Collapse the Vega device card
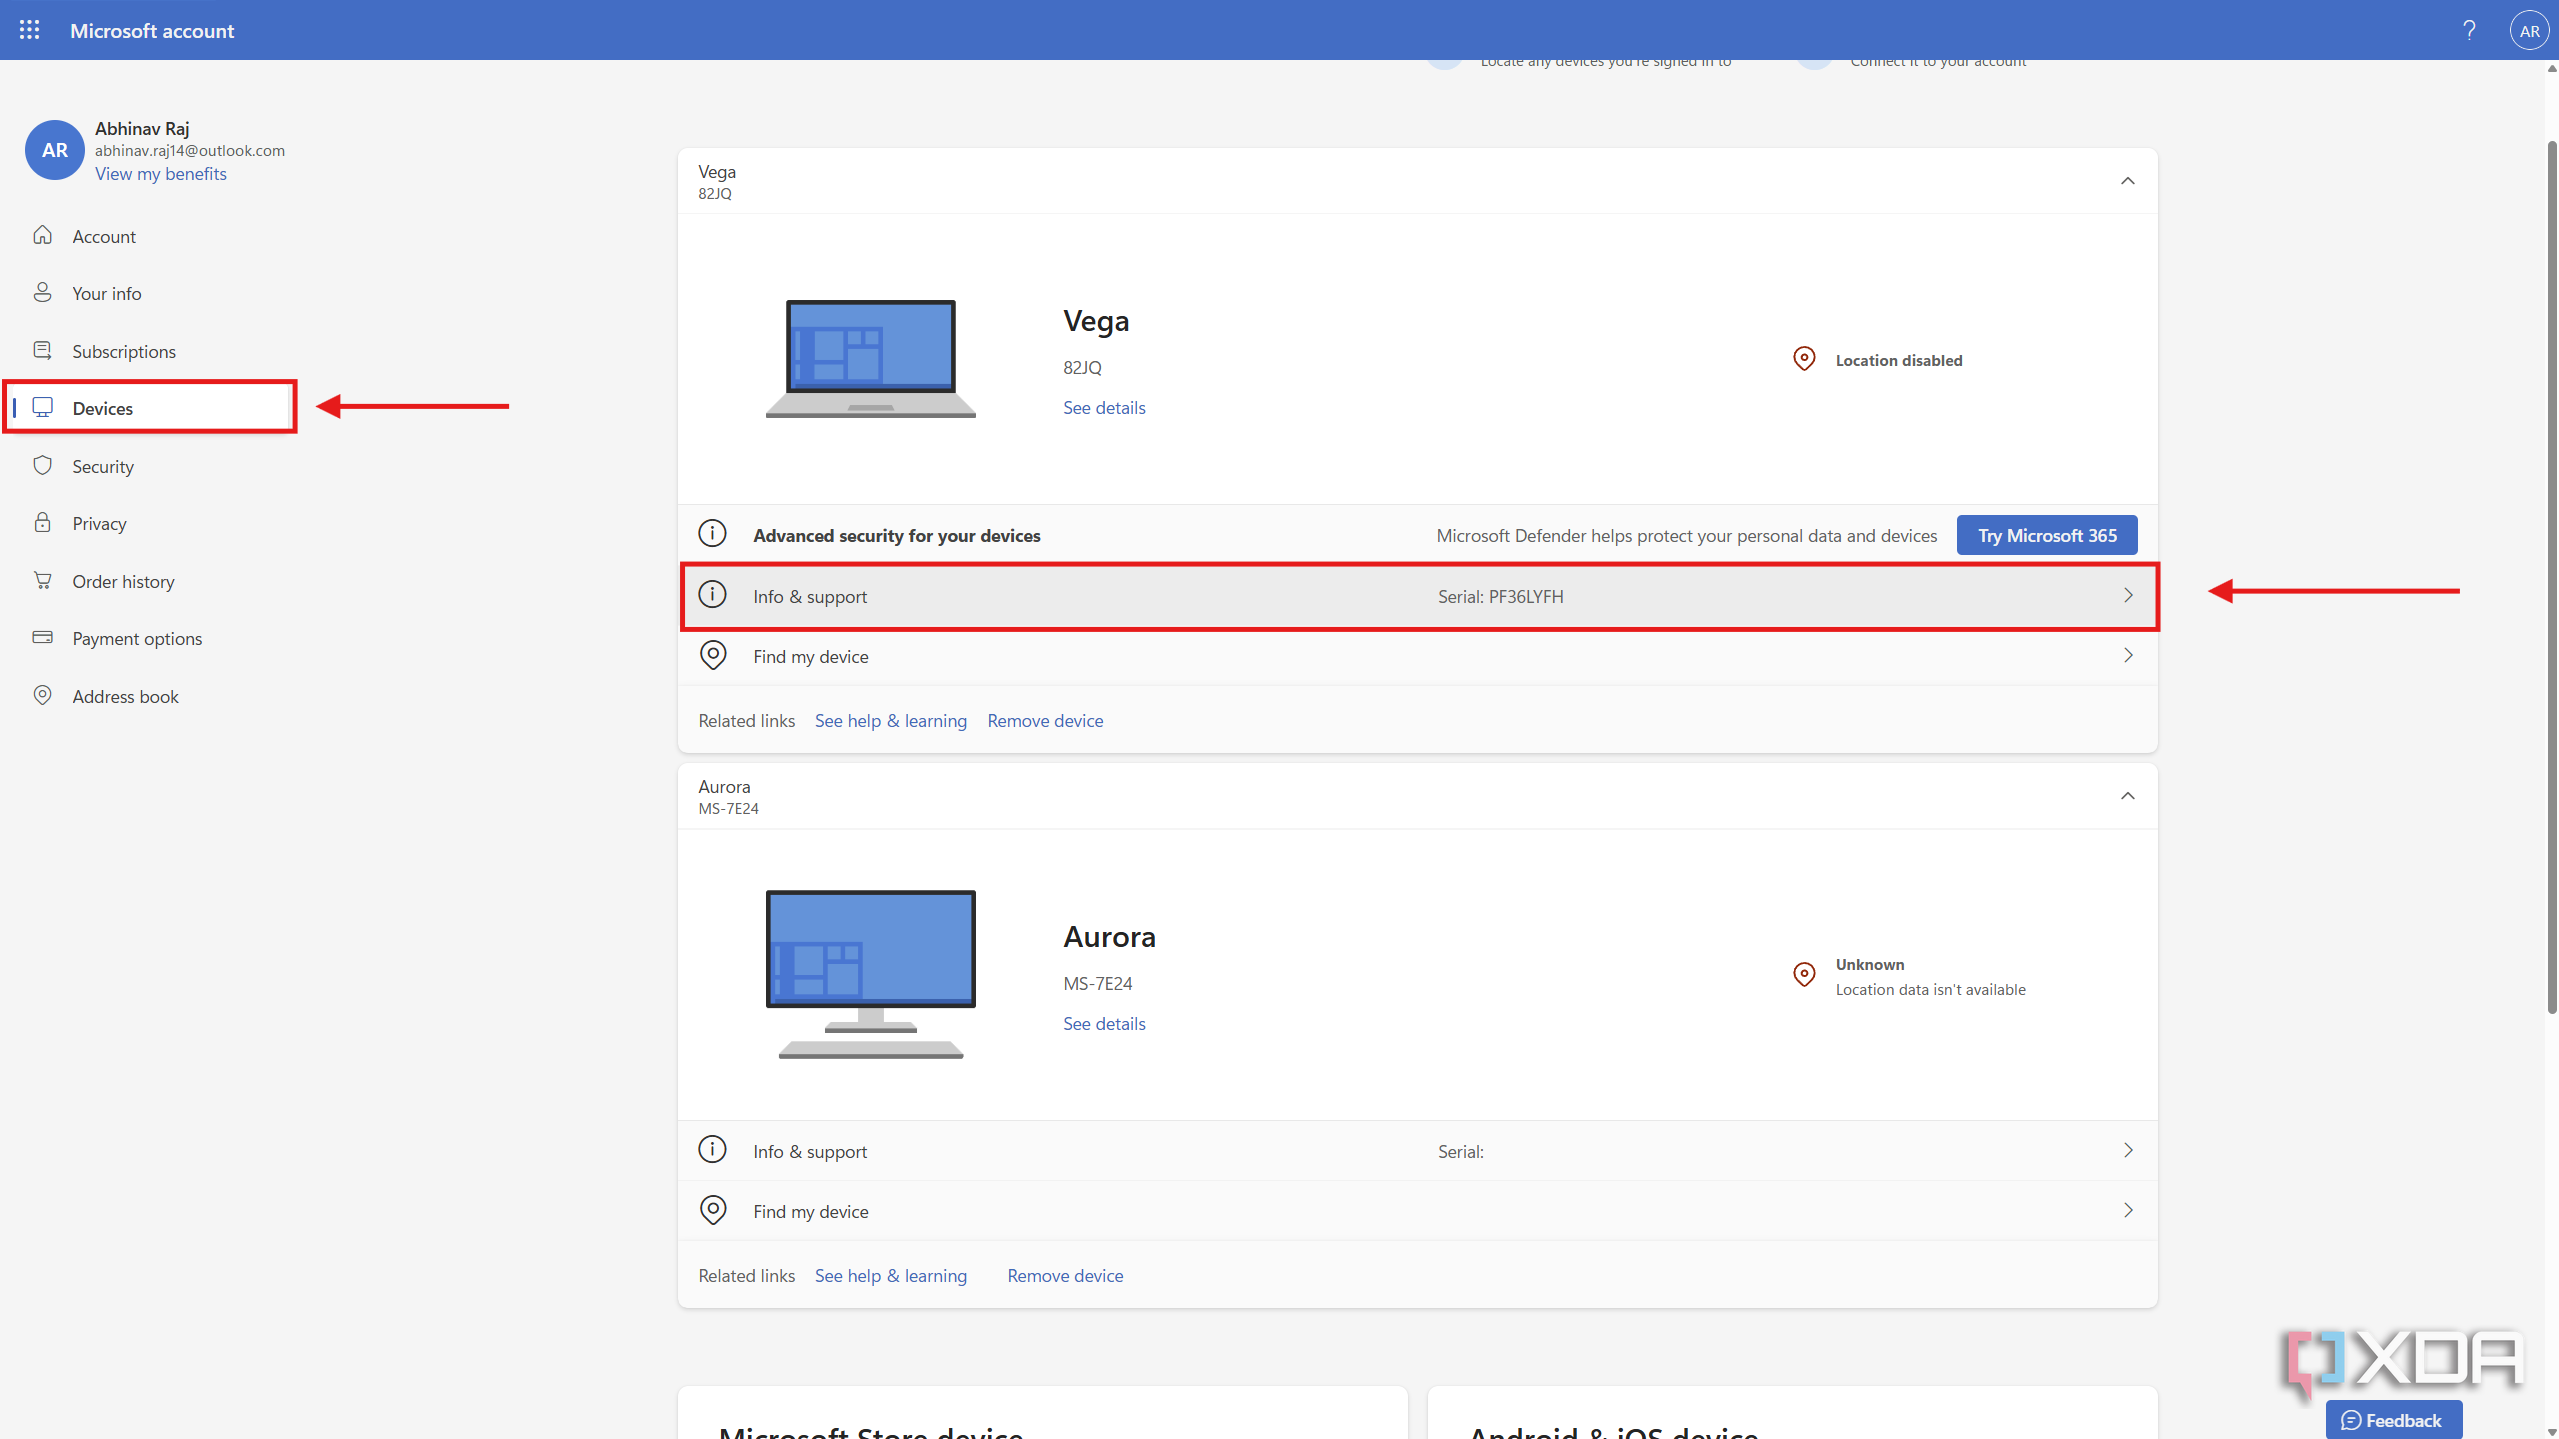The width and height of the screenshot is (2559, 1439). point(2127,181)
